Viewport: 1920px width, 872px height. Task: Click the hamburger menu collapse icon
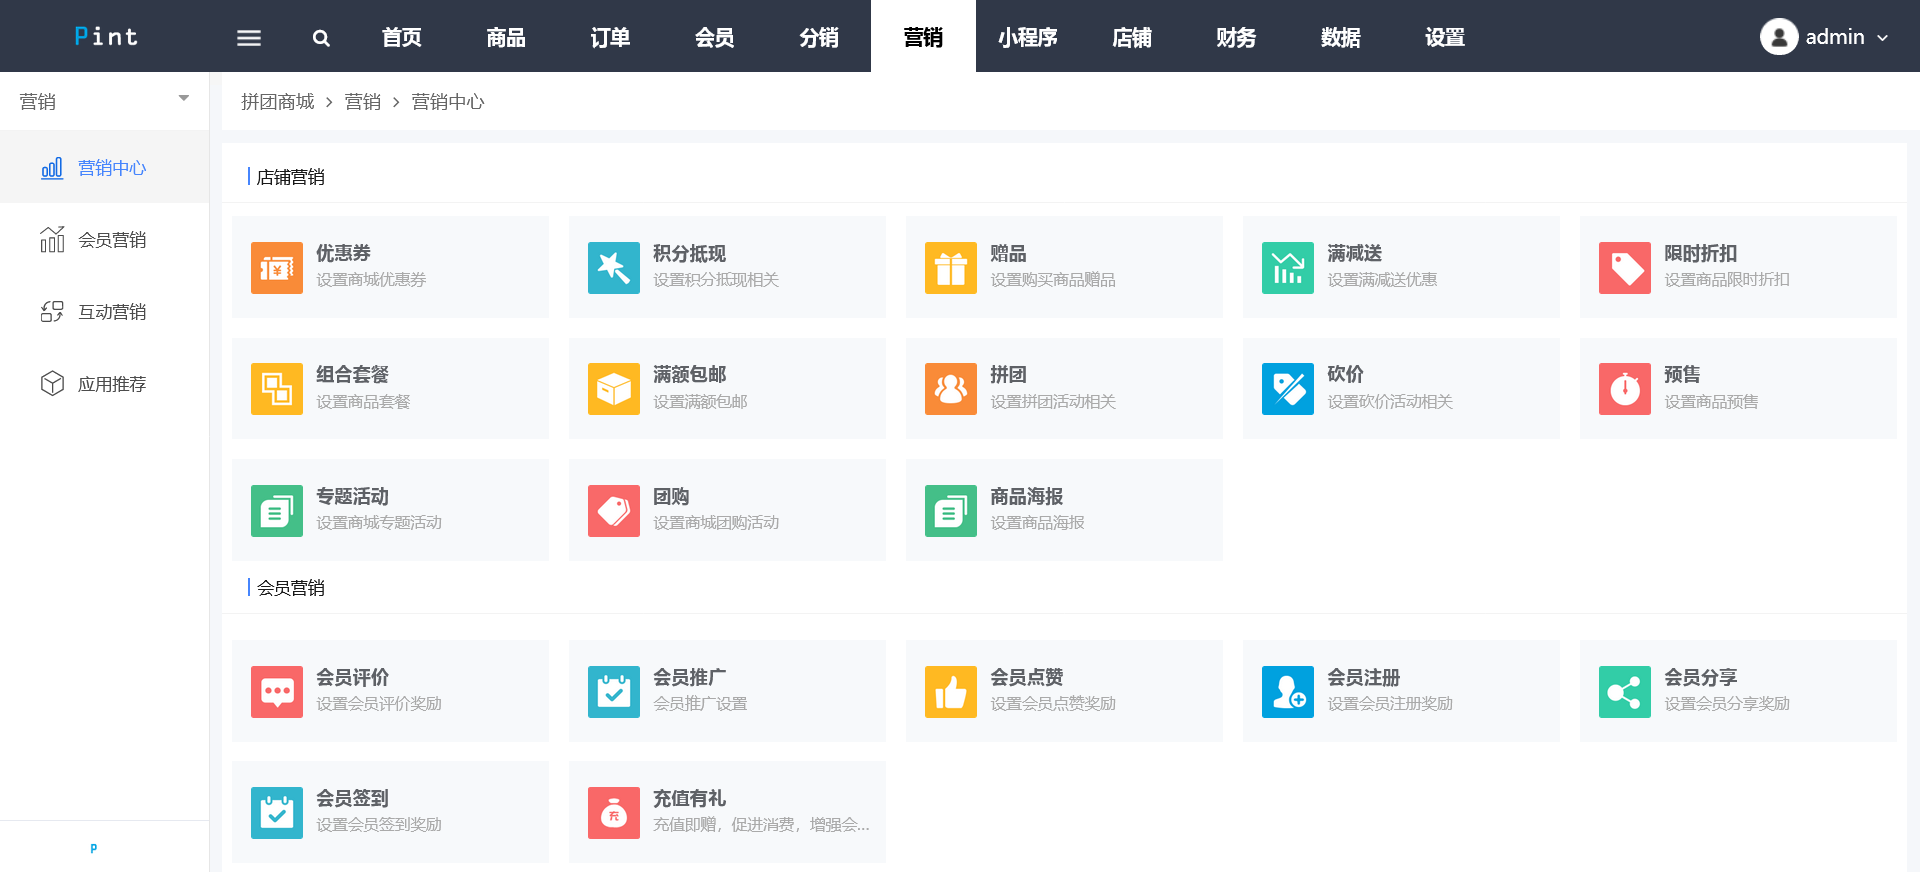pyautogui.click(x=248, y=38)
